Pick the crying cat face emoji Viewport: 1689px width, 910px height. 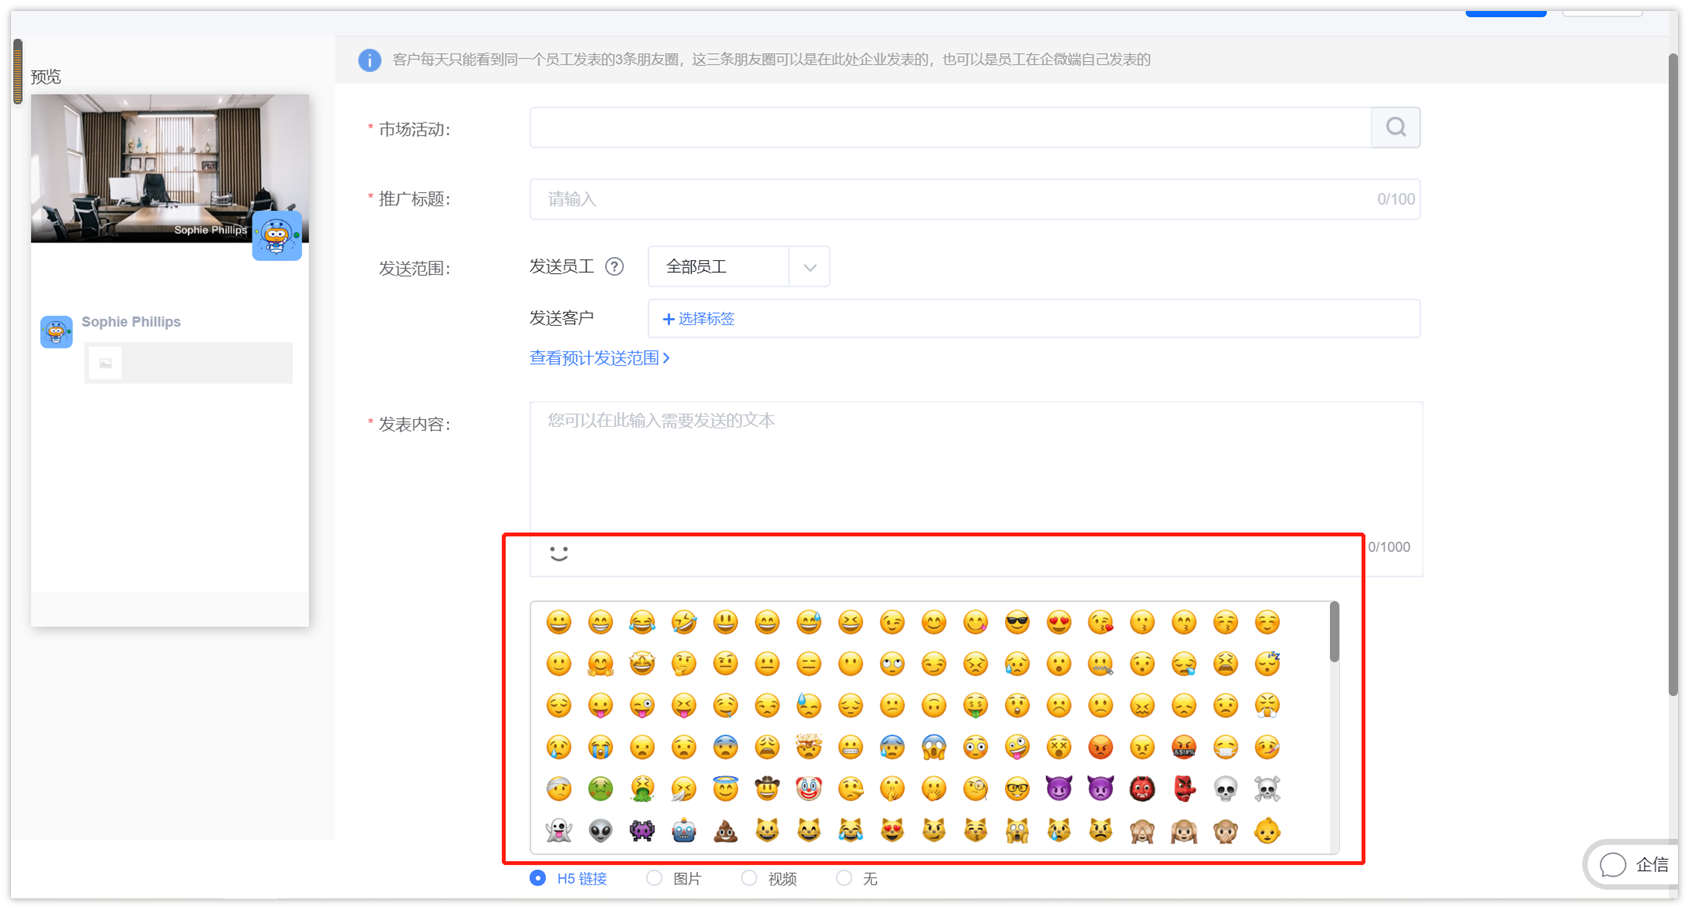1059,830
